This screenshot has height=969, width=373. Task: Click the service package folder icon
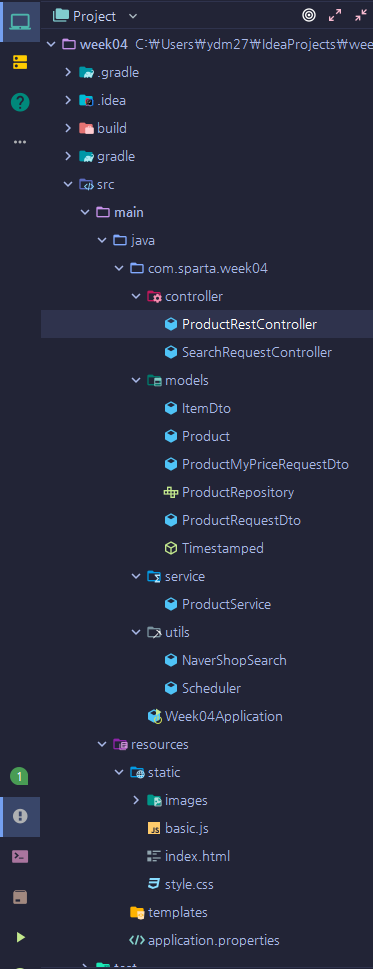[x=154, y=577]
